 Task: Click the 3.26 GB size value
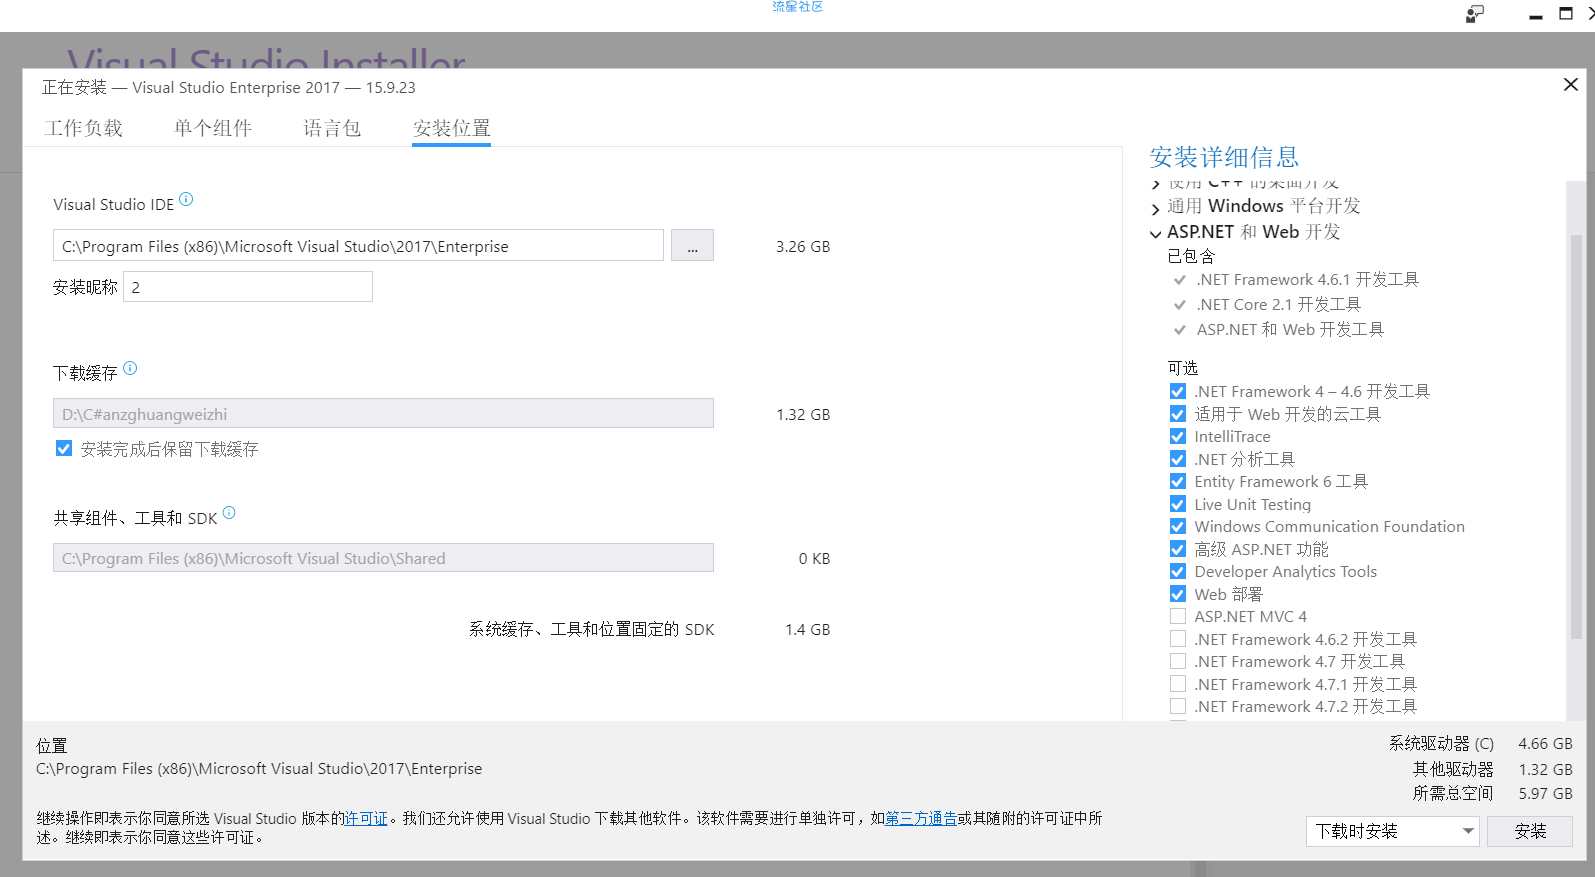tap(803, 246)
